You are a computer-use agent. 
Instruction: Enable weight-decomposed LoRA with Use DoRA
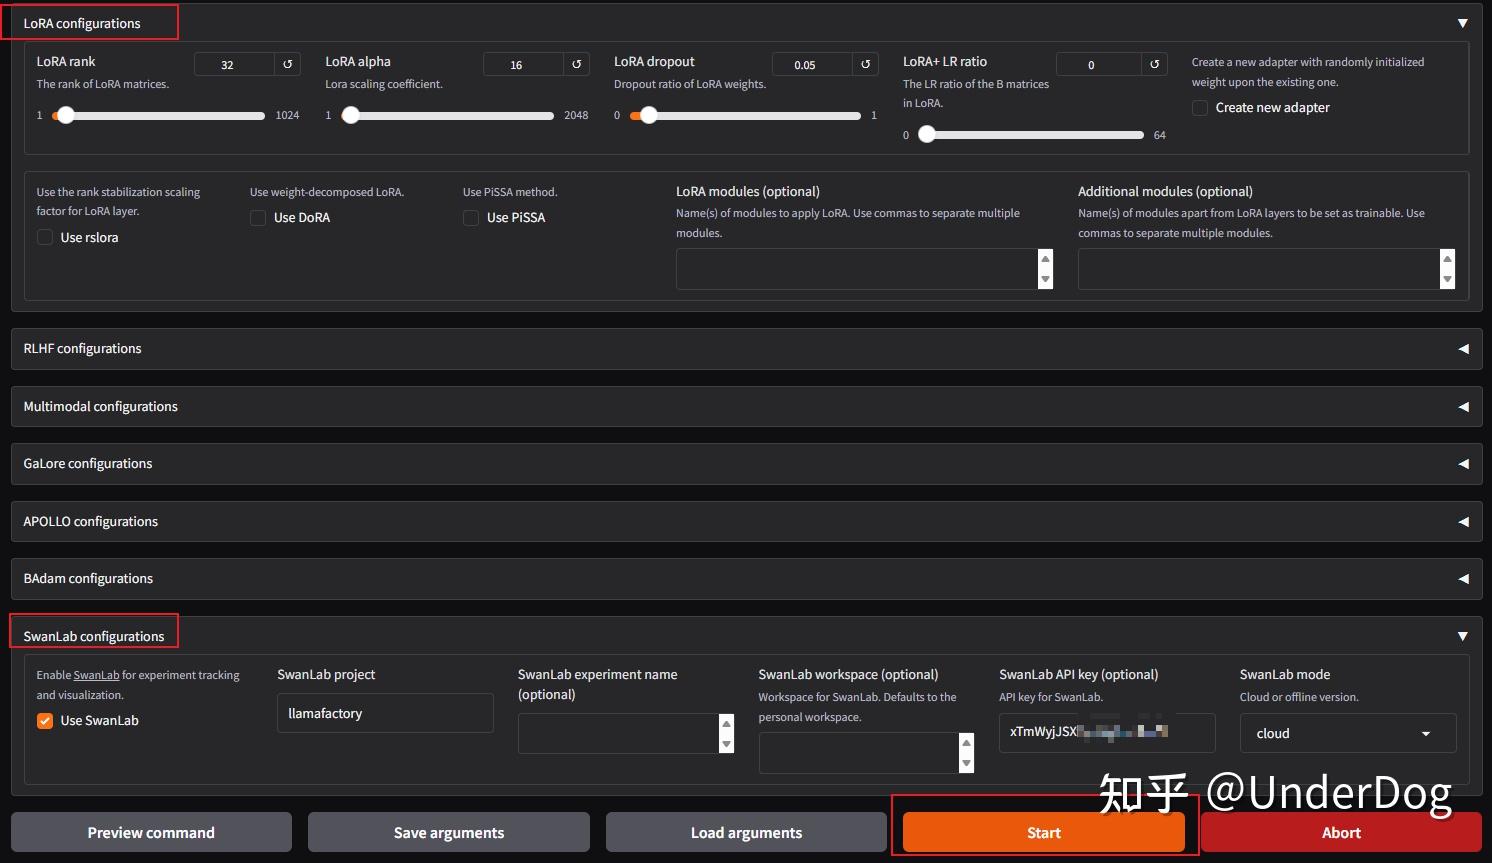[258, 217]
